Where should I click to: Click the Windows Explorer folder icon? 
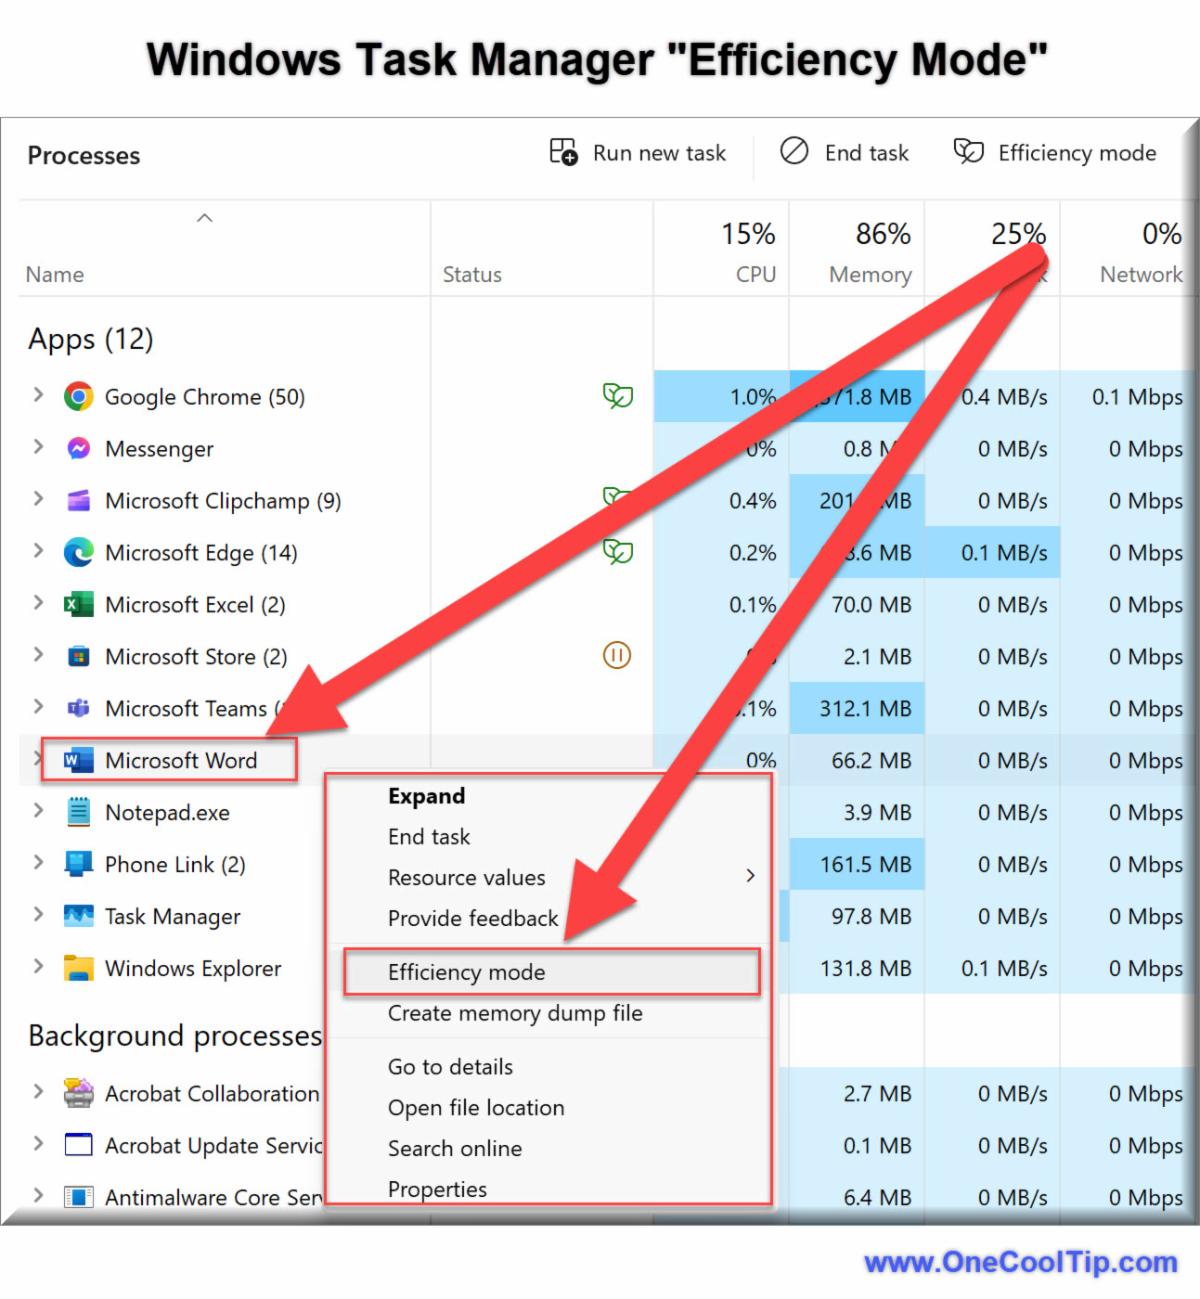coord(78,969)
